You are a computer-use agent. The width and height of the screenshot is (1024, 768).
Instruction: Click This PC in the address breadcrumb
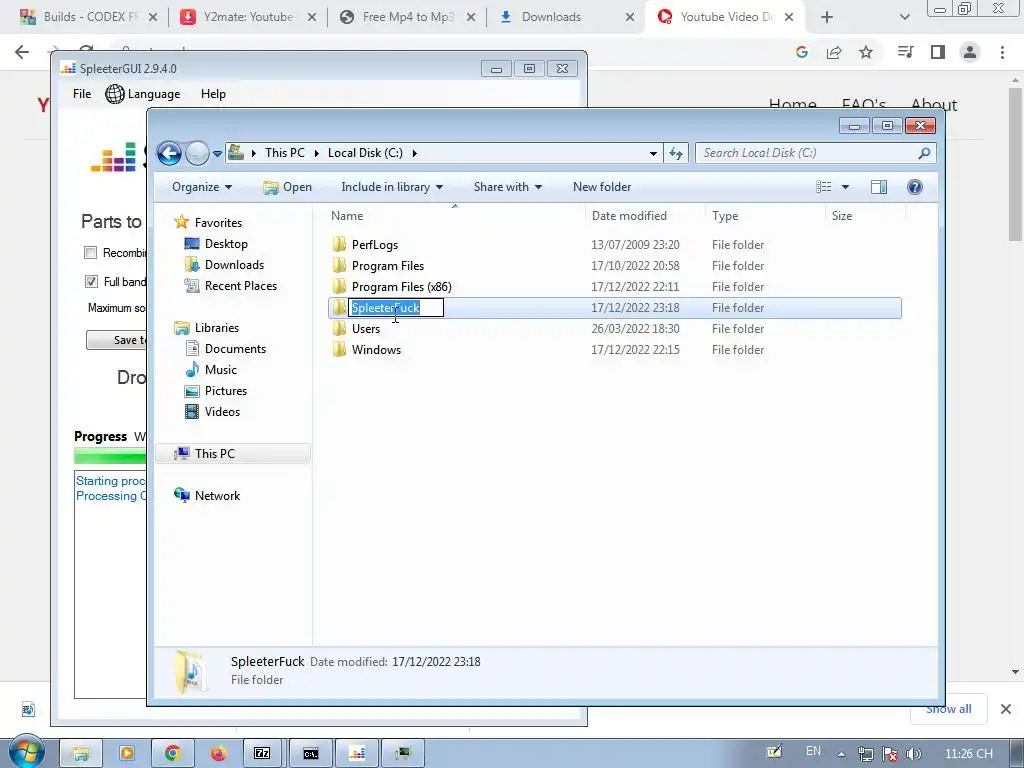pyautogui.click(x=284, y=153)
